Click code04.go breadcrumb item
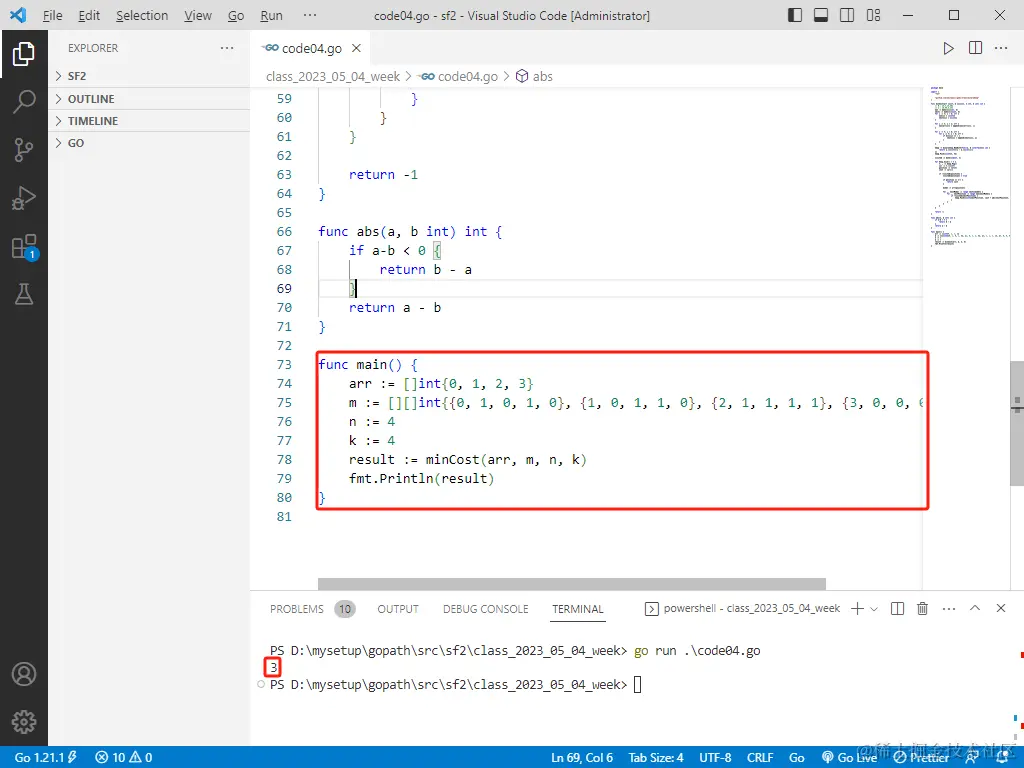This screenshot has width=1024, height=768. [x=459, y=76]
